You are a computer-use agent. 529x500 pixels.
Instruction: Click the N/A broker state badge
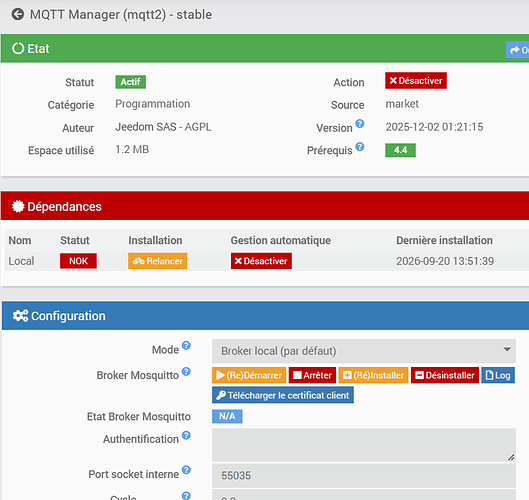pyautogui.click(x=227, y=416)
